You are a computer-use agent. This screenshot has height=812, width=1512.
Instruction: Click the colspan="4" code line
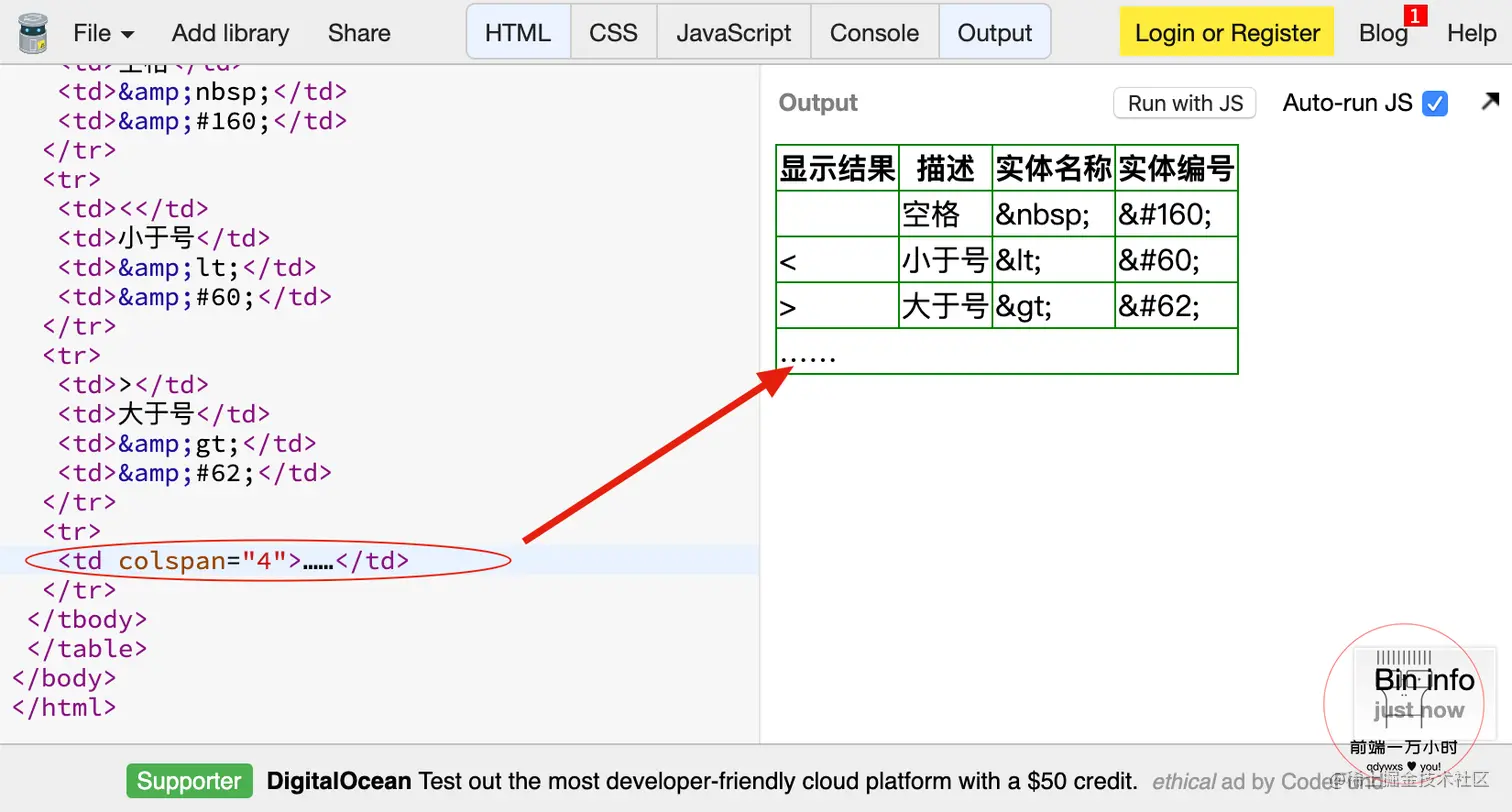[233, 561]
